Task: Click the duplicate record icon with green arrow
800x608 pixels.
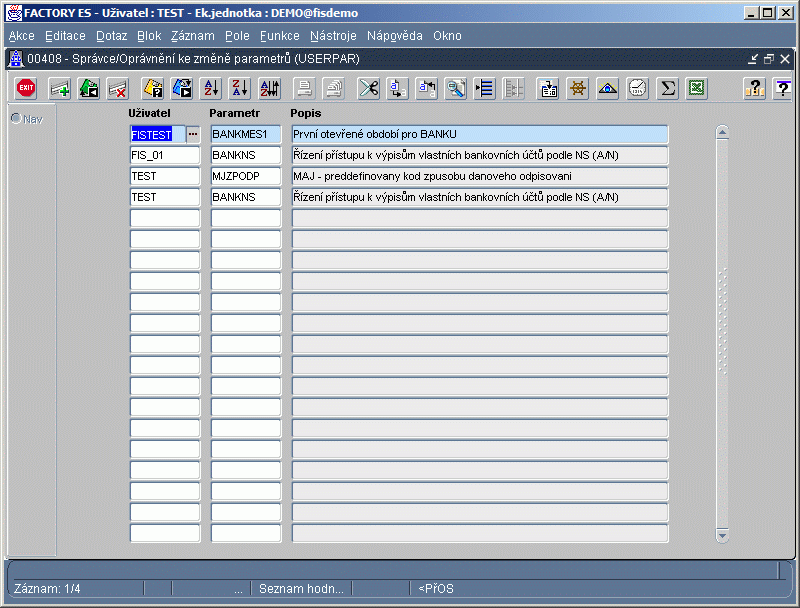Action: (89, 88)
